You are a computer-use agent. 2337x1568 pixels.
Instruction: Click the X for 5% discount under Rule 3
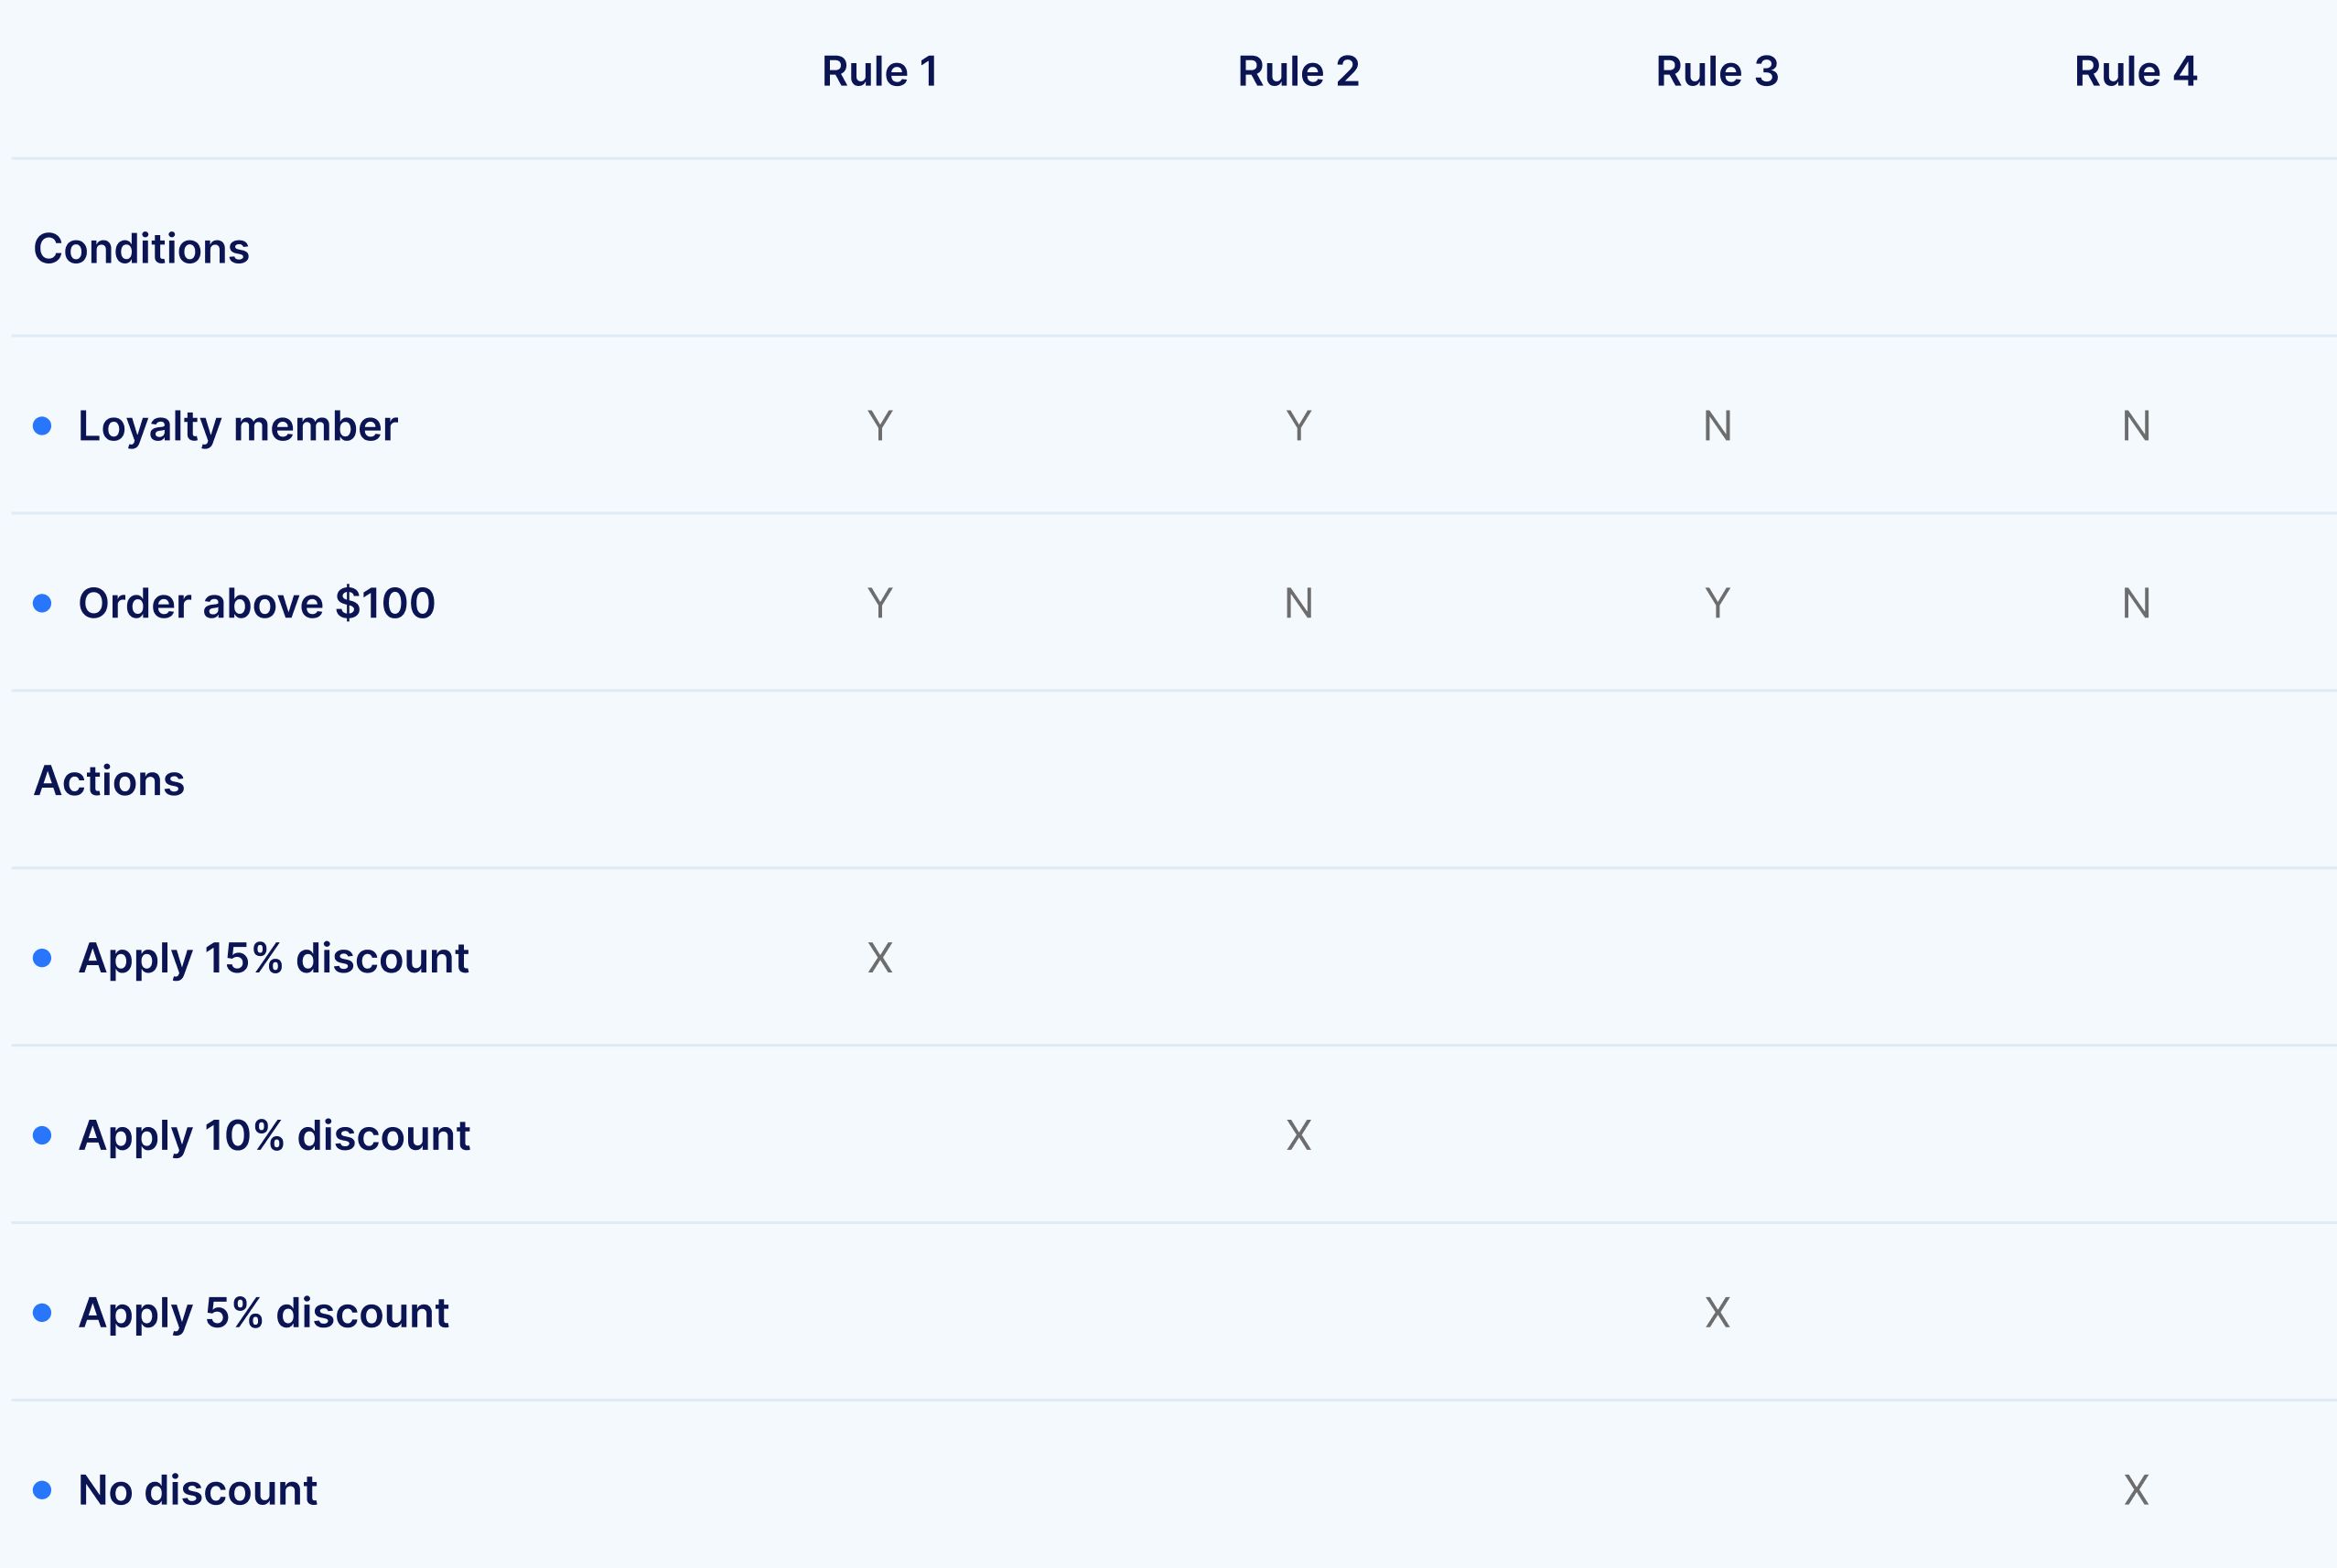[x=1718, y=1312]
